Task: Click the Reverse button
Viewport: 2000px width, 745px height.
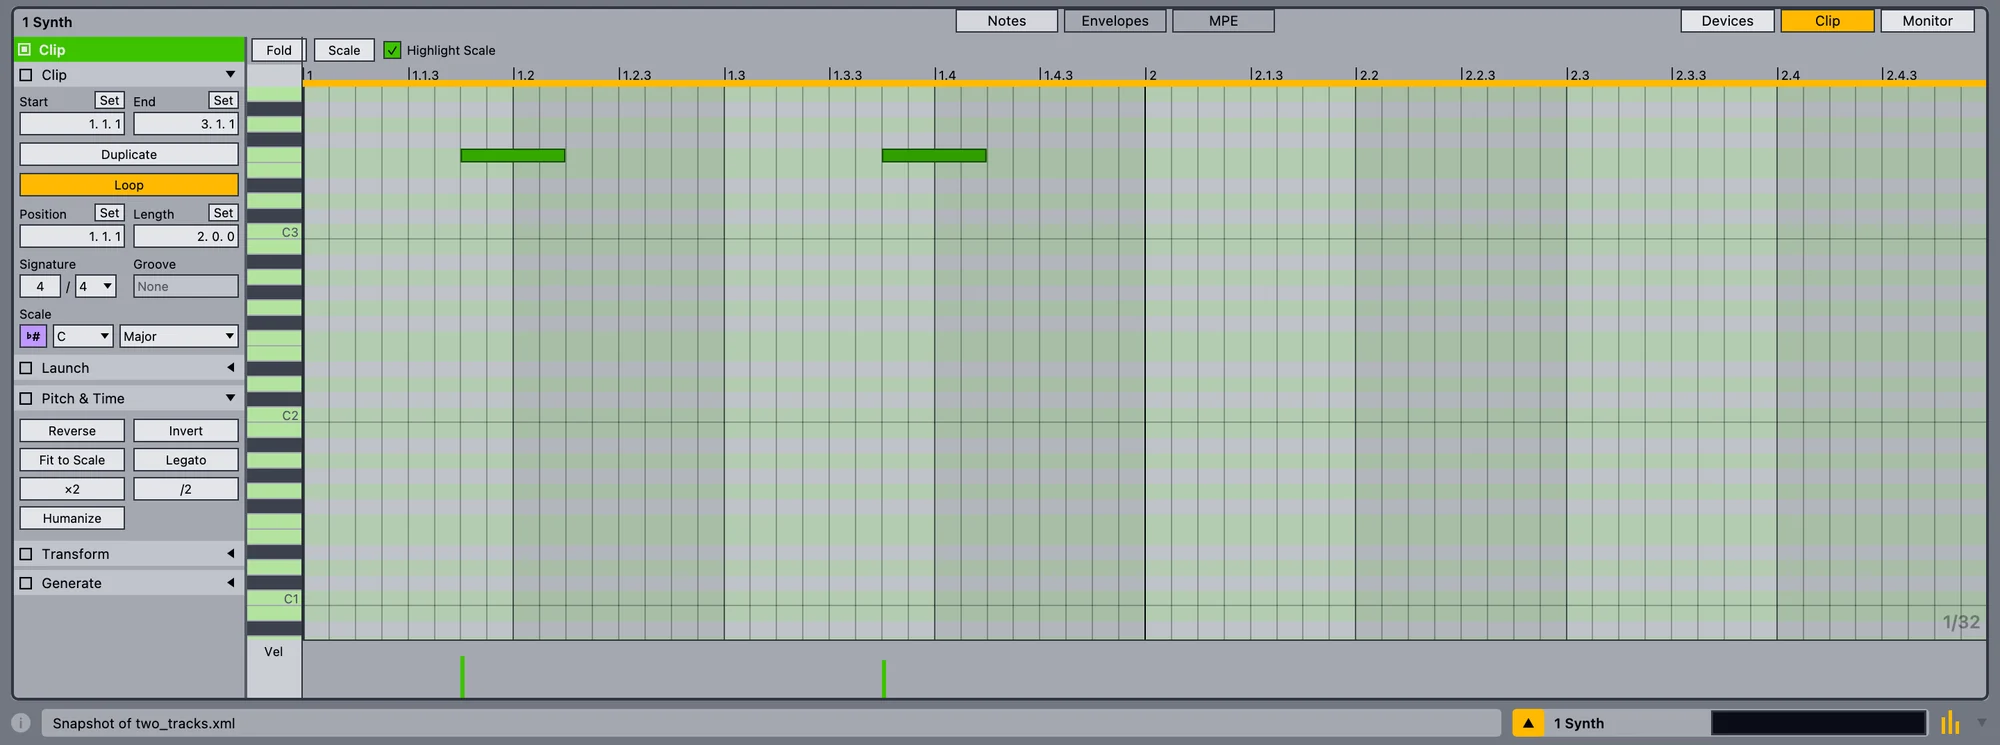Action: tap(72, 430)
